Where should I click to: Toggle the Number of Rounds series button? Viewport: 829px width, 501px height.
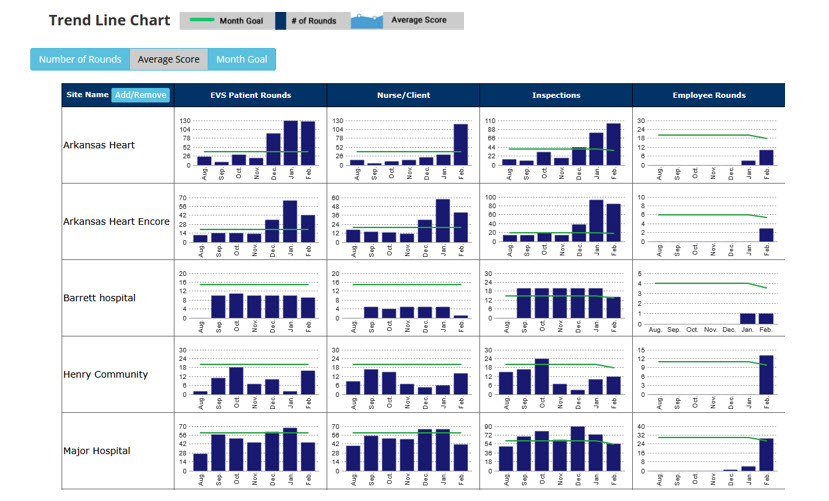click(x=80, y=59)
